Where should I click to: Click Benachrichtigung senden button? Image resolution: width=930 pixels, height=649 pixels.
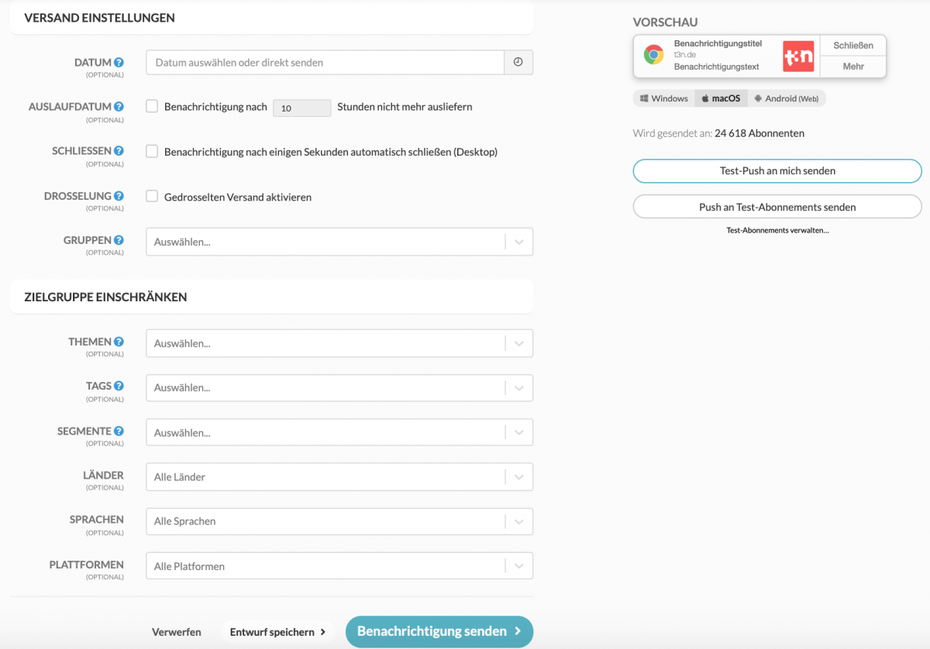click(439, 631)
